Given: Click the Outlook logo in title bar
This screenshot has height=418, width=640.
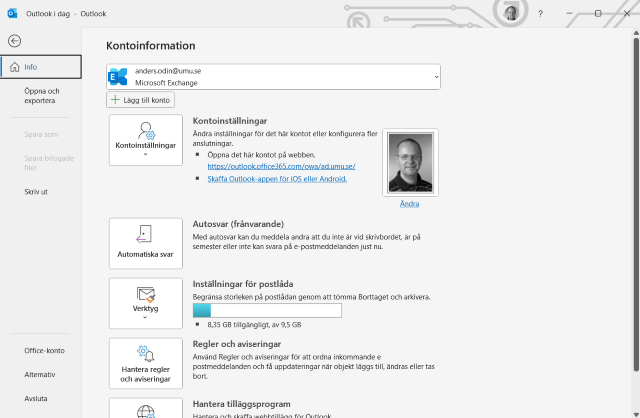Looking at the screenshot, I should (12, 13).
